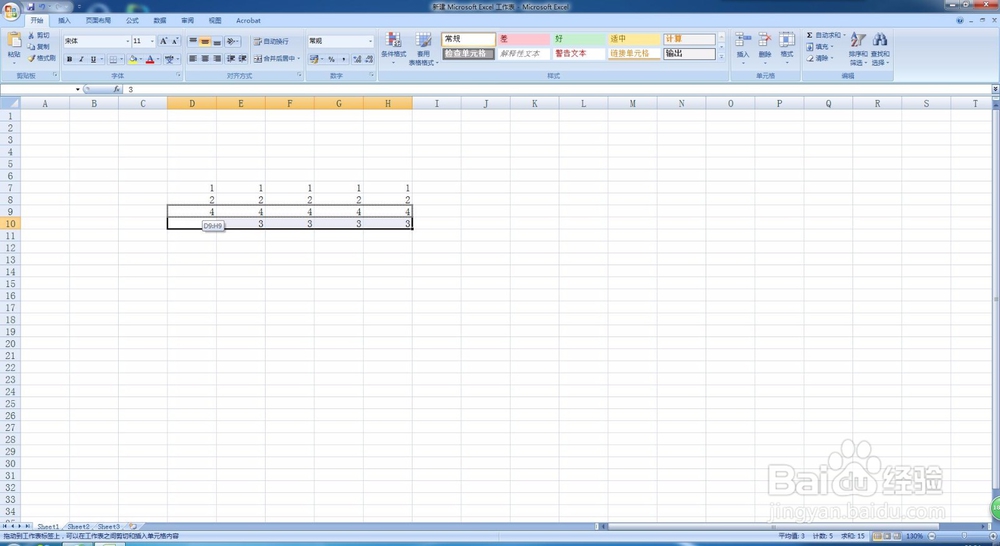Increase the cell indent
Image resolution: width=1000 pixels, height=546 pixels.
(242, 59)
